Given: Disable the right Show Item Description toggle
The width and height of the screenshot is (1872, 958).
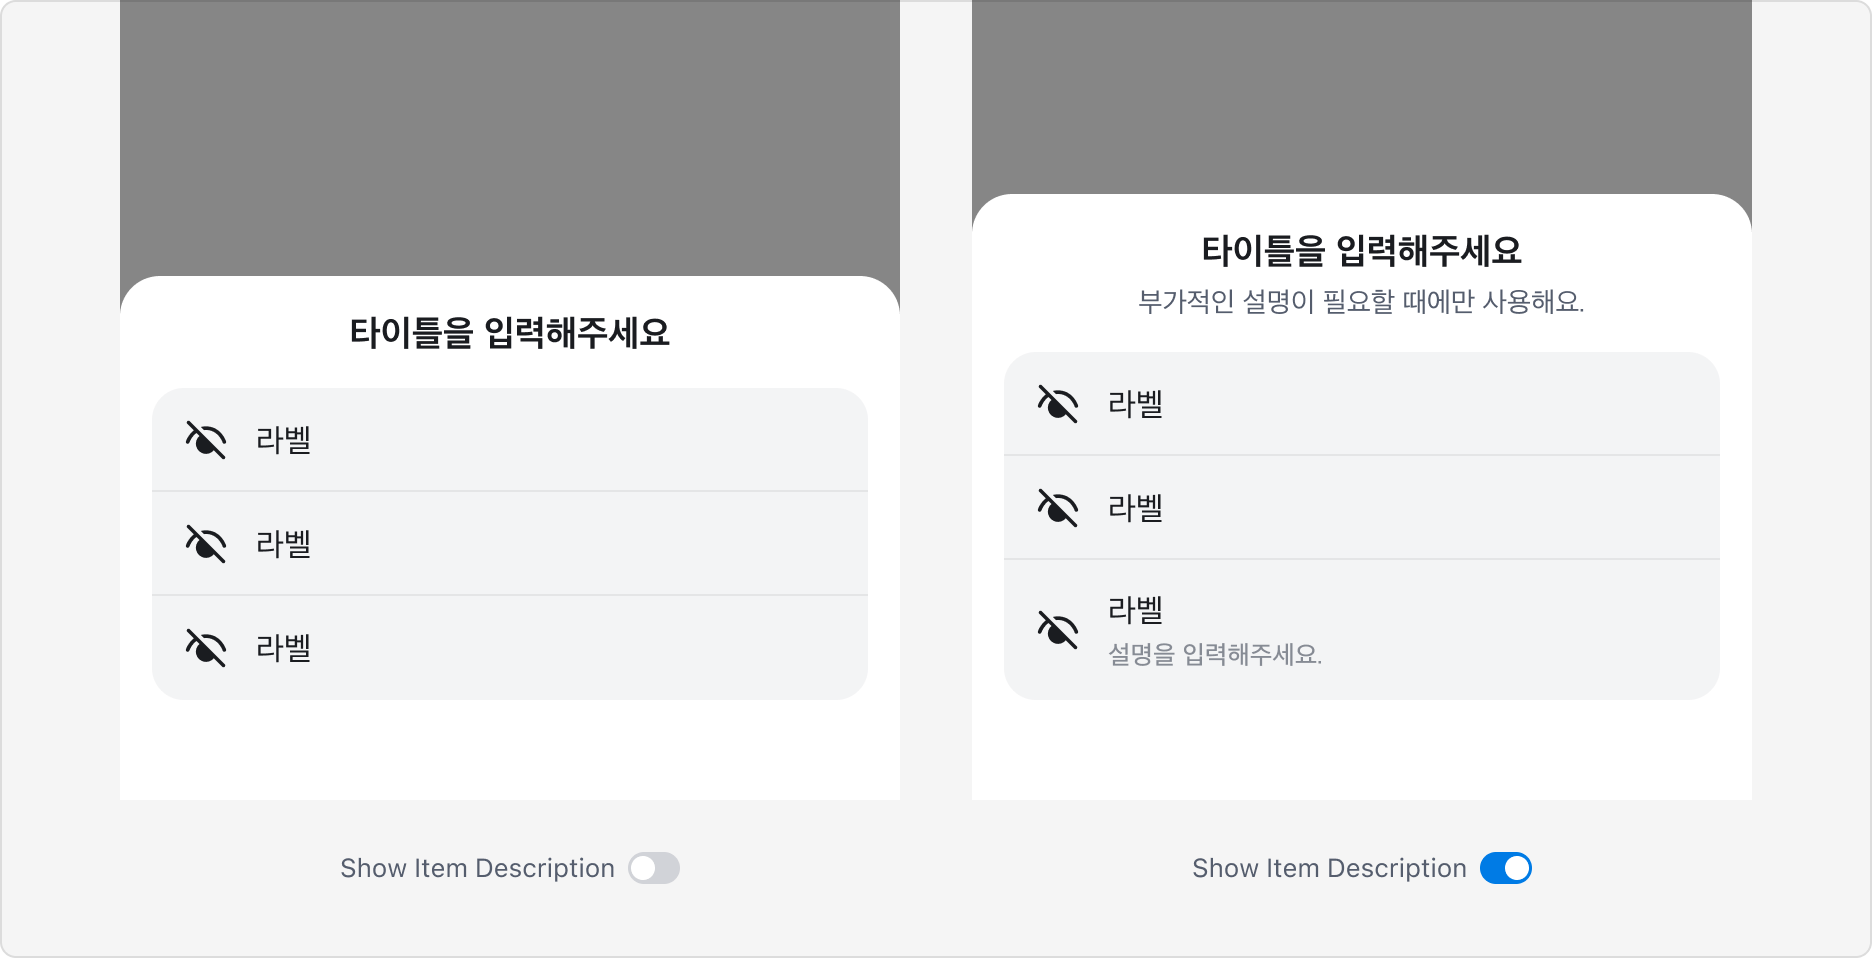Looking at the screenshot, I should tap(1504, 868).
